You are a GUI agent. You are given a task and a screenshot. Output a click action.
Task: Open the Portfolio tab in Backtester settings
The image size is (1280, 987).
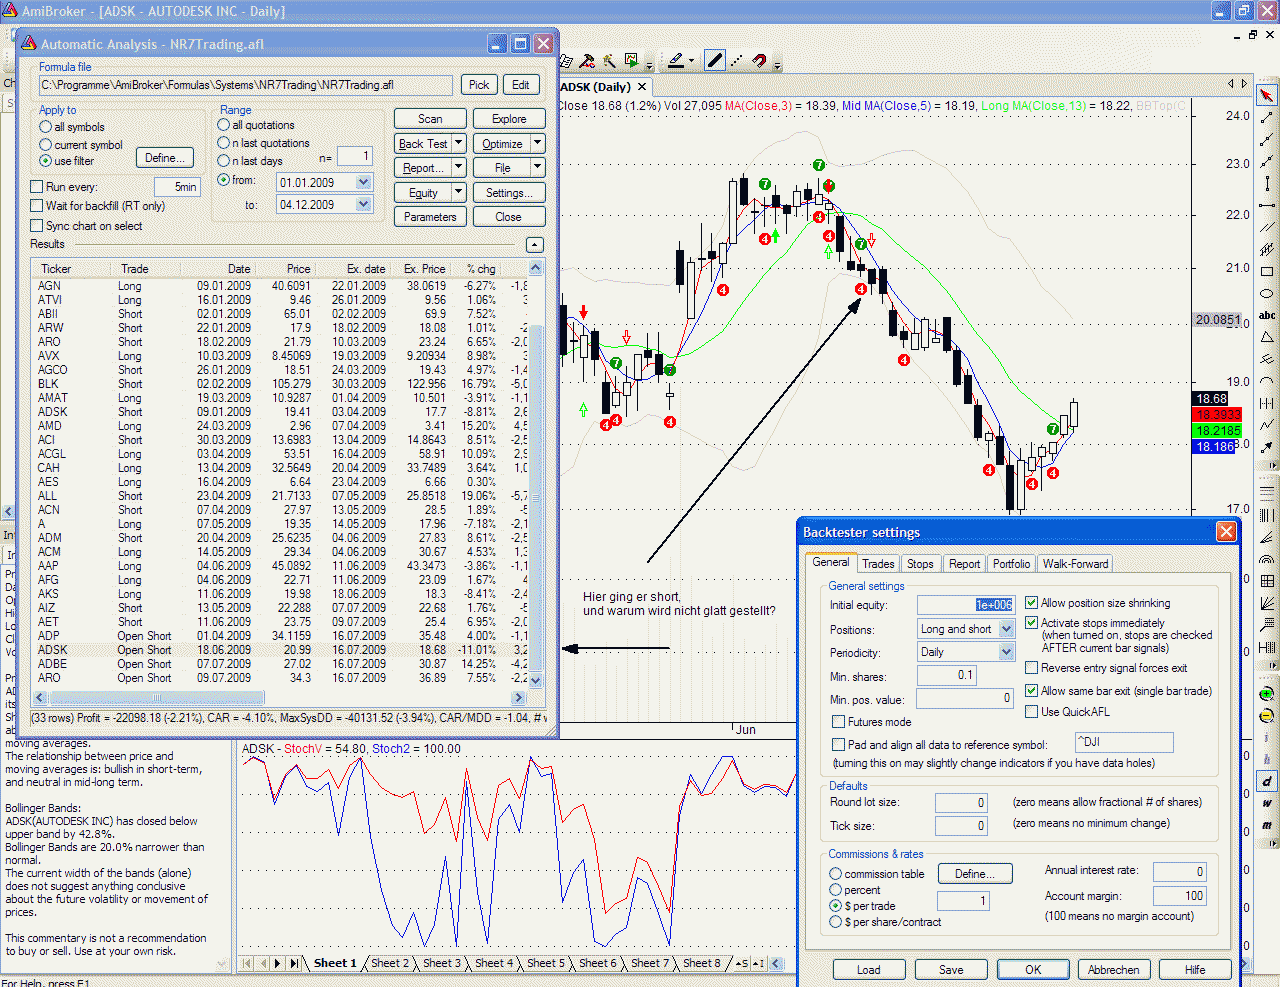pos(1011,564)
